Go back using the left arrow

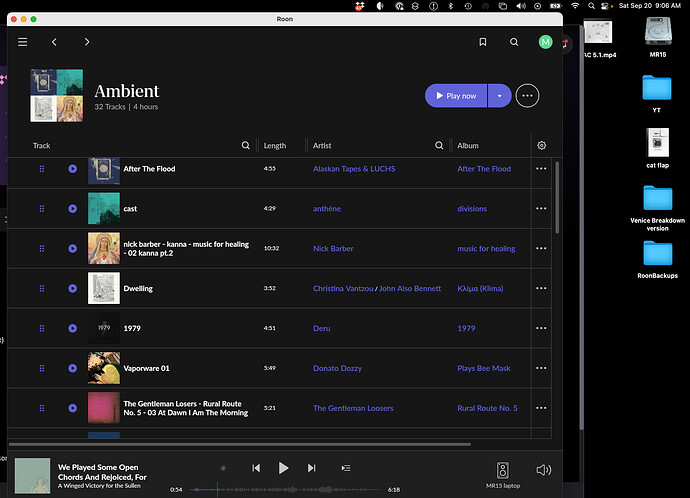coord(54,42)
